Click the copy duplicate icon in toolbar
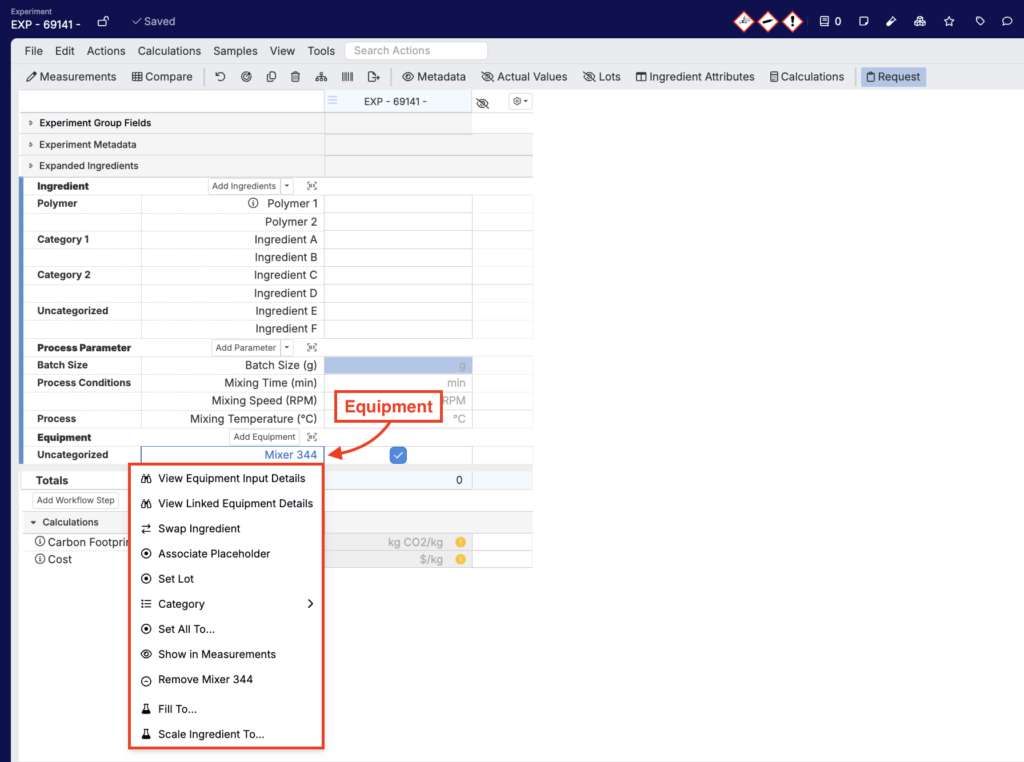 [x=271, y=77]
